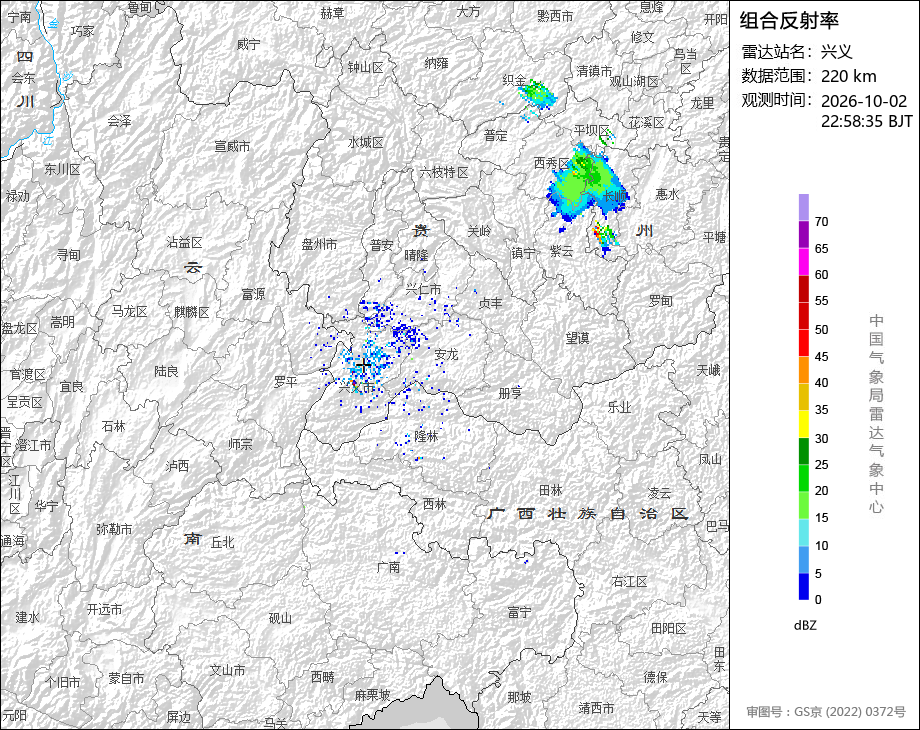The image size is (920, 730).
Task: Click the 长顺 label inside the radar echo
Action: pyautogui.click(x=615, y=195)
